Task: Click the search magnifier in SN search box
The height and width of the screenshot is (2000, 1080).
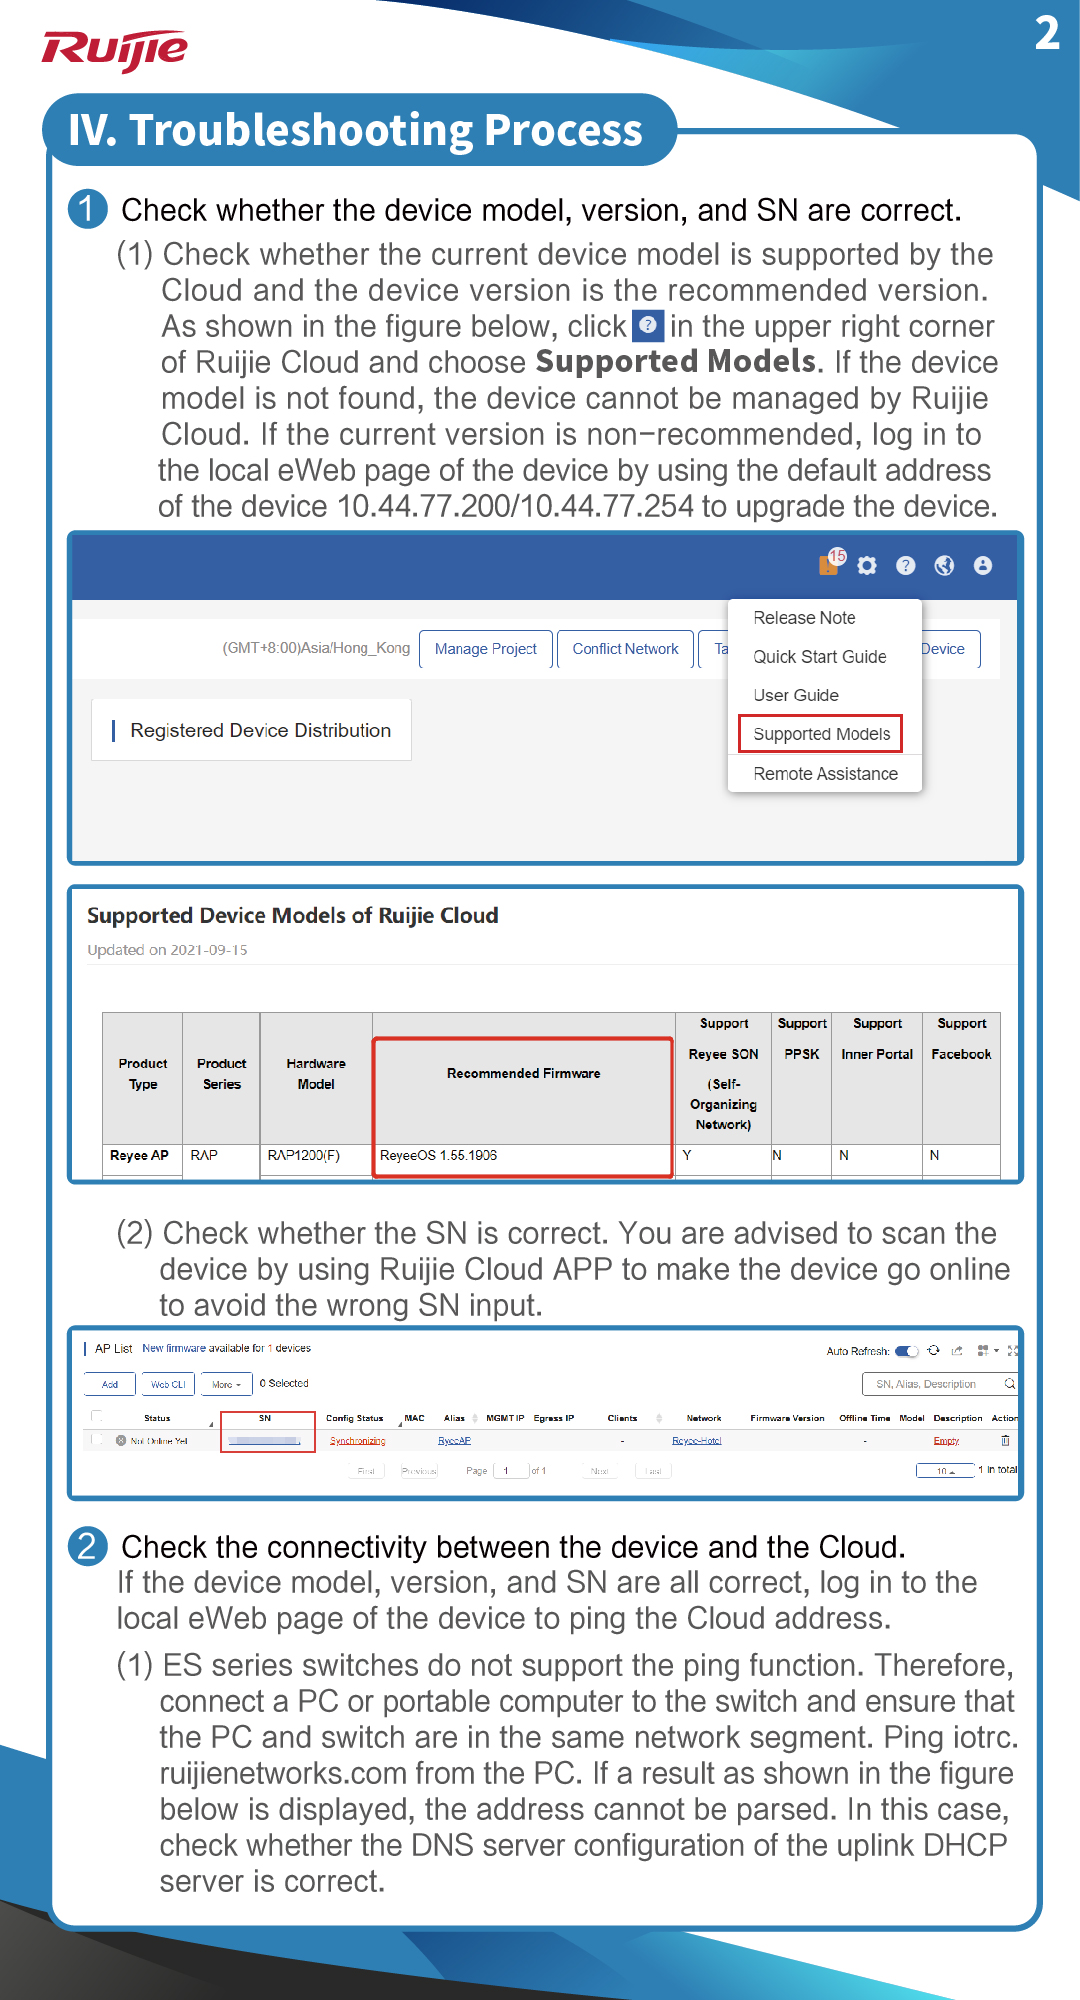Action: coord(1009,1384)
